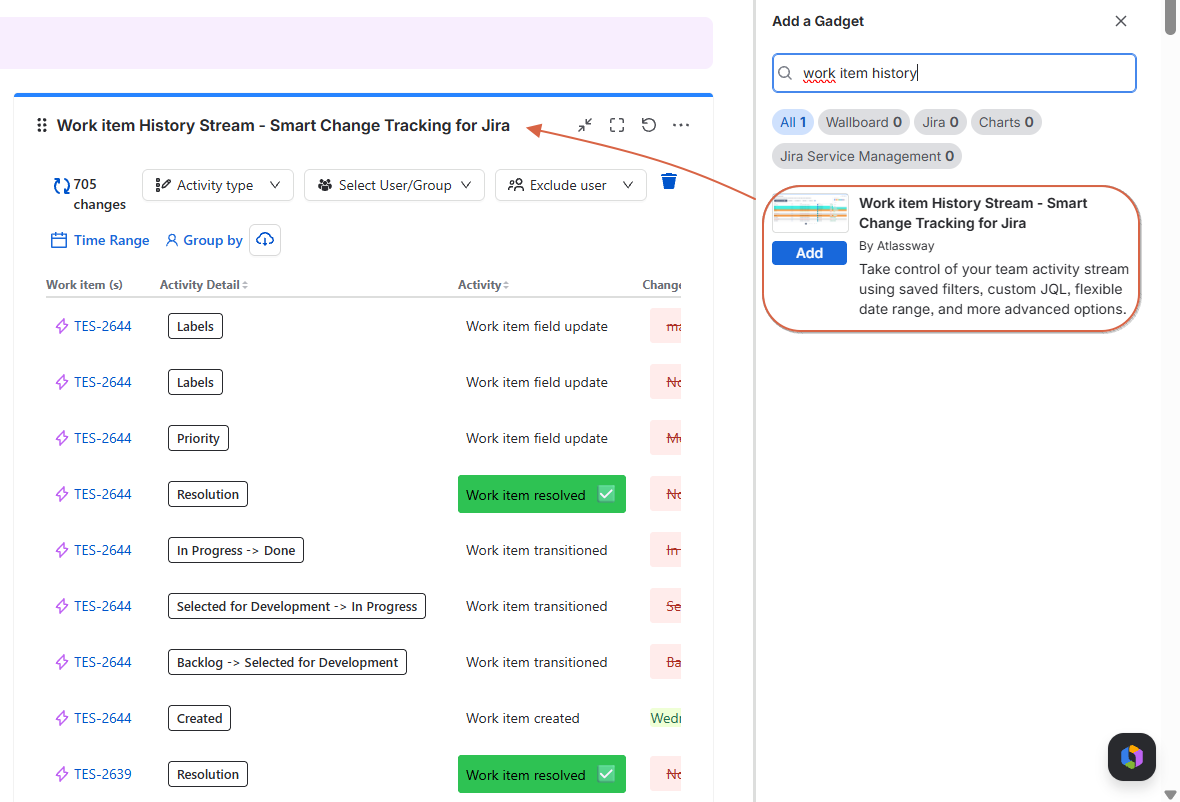Viewport: 1180px width, 802px height.
Task: Click the Resolution tag in TES-2639 row
Action: tap(208, 774)
